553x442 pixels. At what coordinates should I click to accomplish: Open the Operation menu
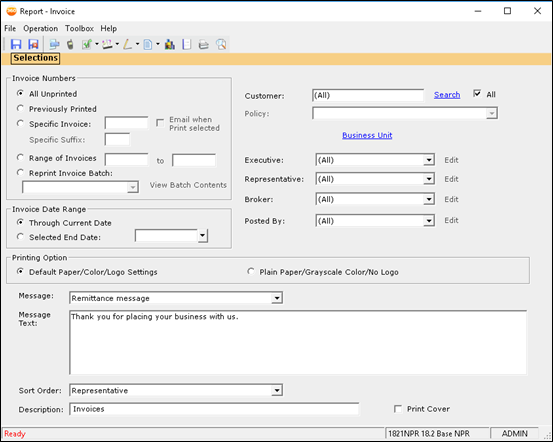coord(41,29)
